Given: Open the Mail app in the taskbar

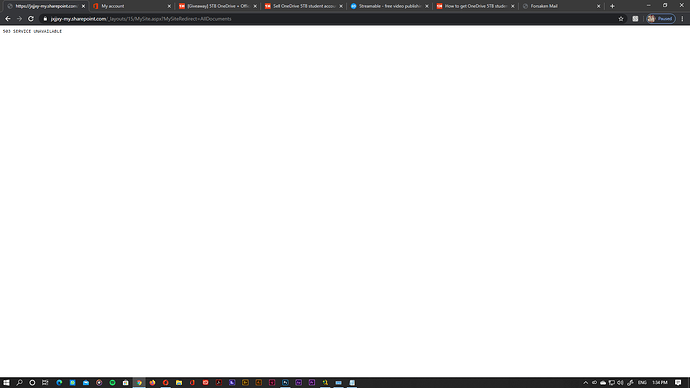Looking at the screenshot, I should tap(86, 383).
